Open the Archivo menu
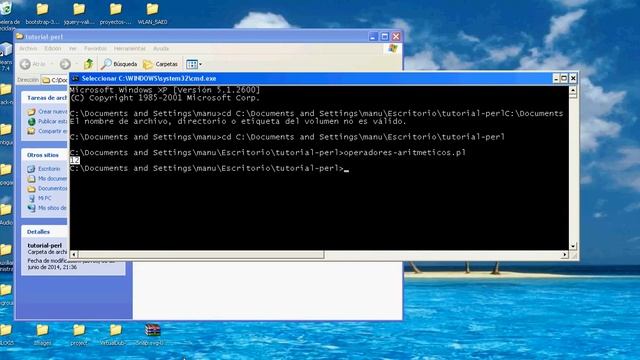The image size is (640, 360). point(28,48)
